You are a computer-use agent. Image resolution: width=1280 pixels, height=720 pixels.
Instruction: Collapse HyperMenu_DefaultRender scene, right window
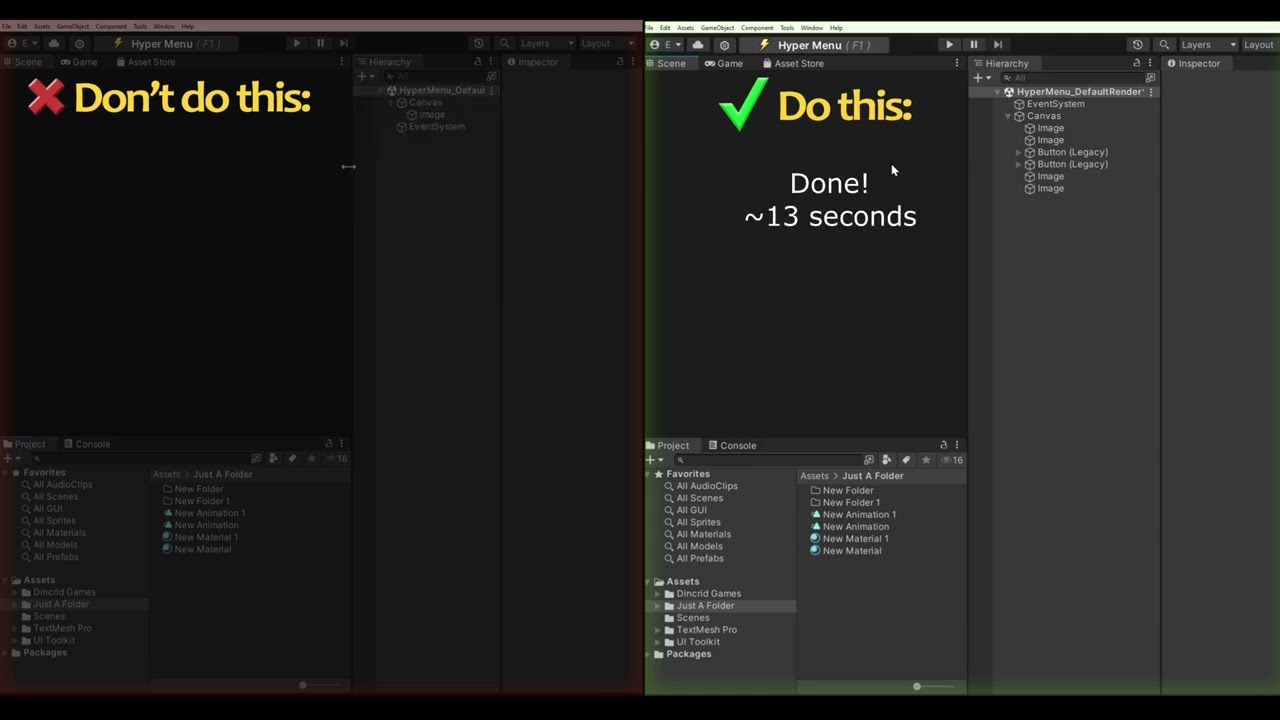click(x=997, y=92)
